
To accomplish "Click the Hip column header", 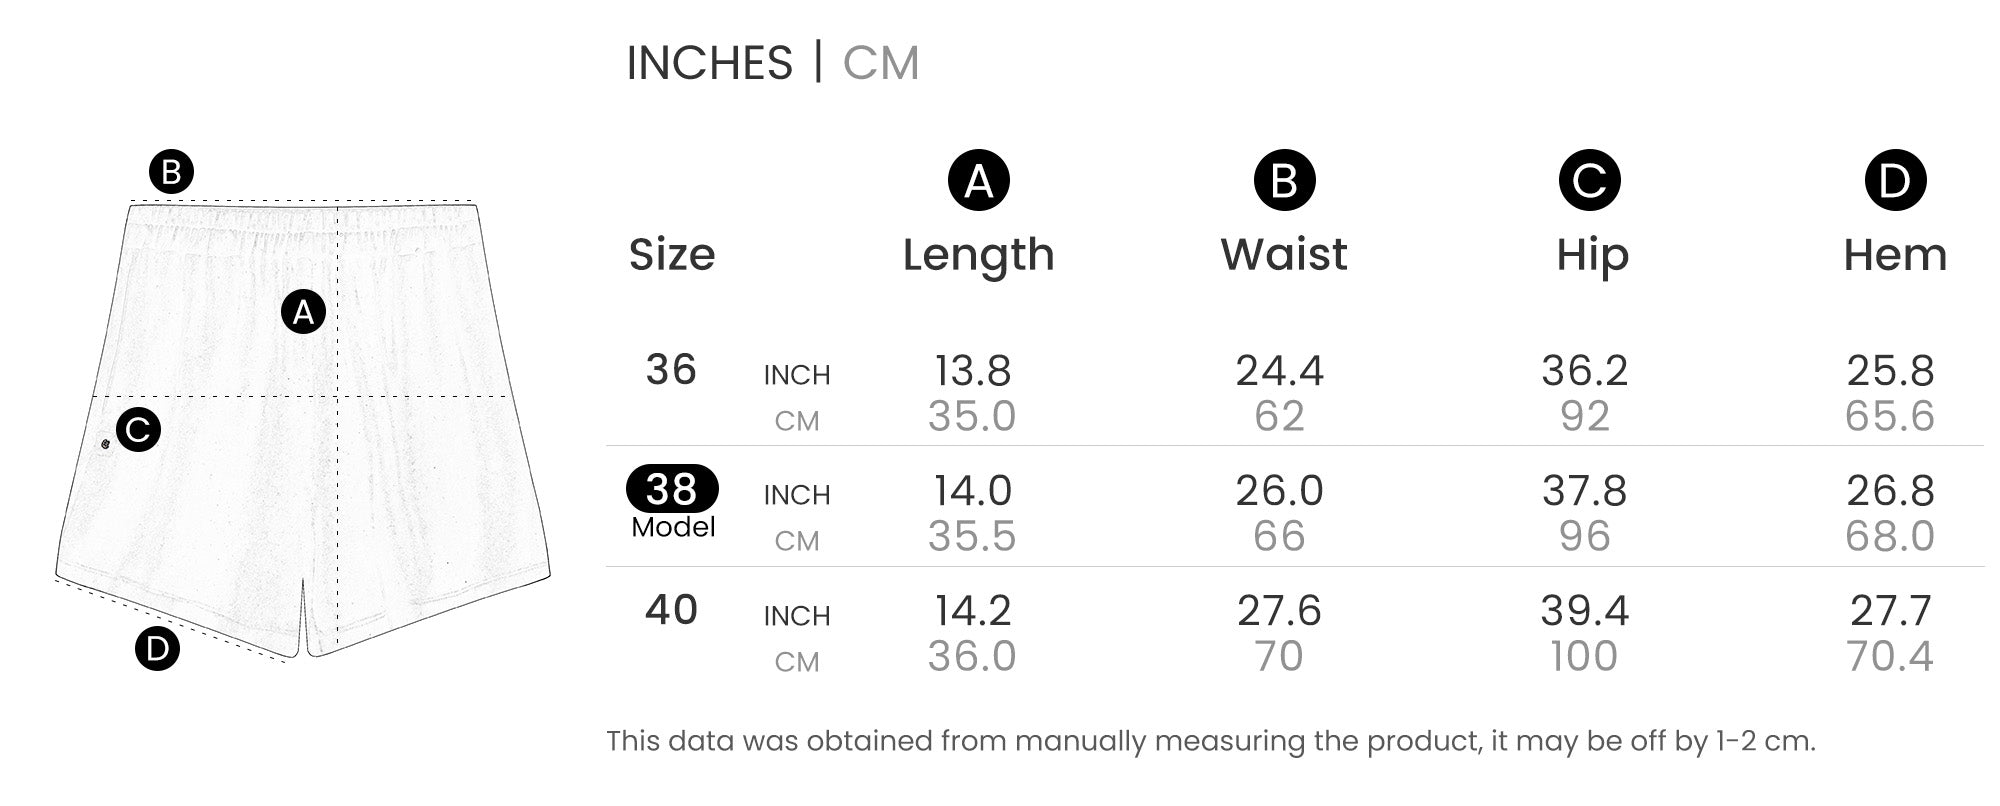I will pos(1592,255).
